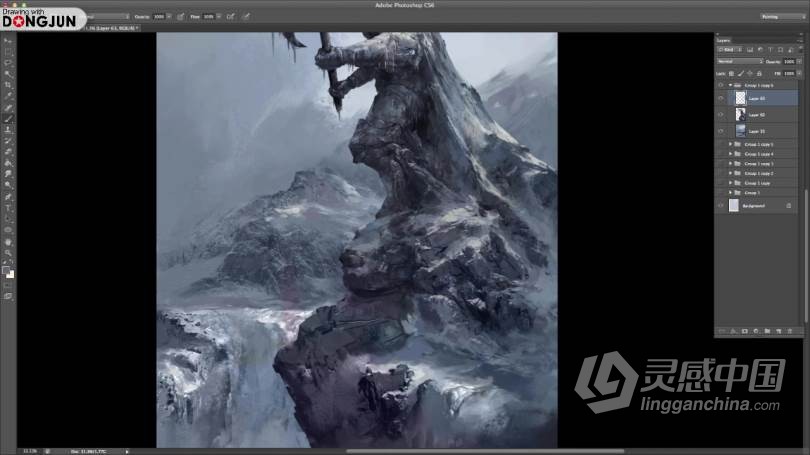
Task: Select the Brush tool
Action: pyautogui.click(x=8, y=119)
